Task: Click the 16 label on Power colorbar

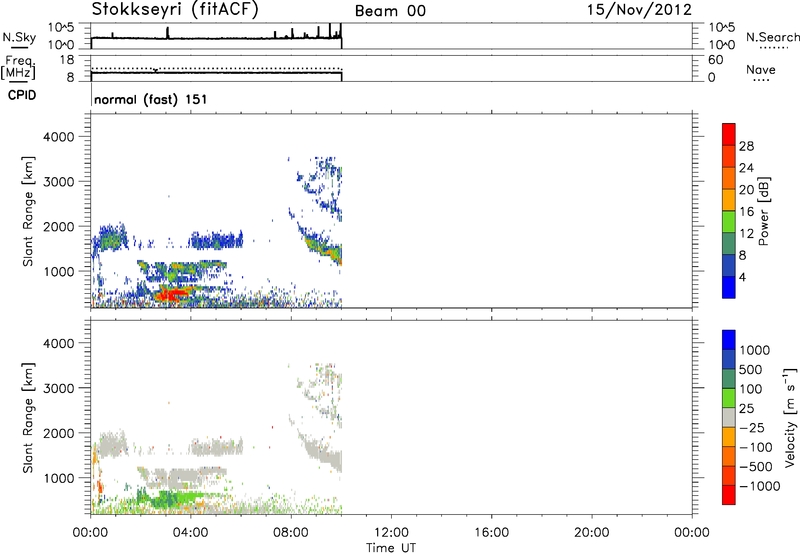Action: (x=746, y=212)
